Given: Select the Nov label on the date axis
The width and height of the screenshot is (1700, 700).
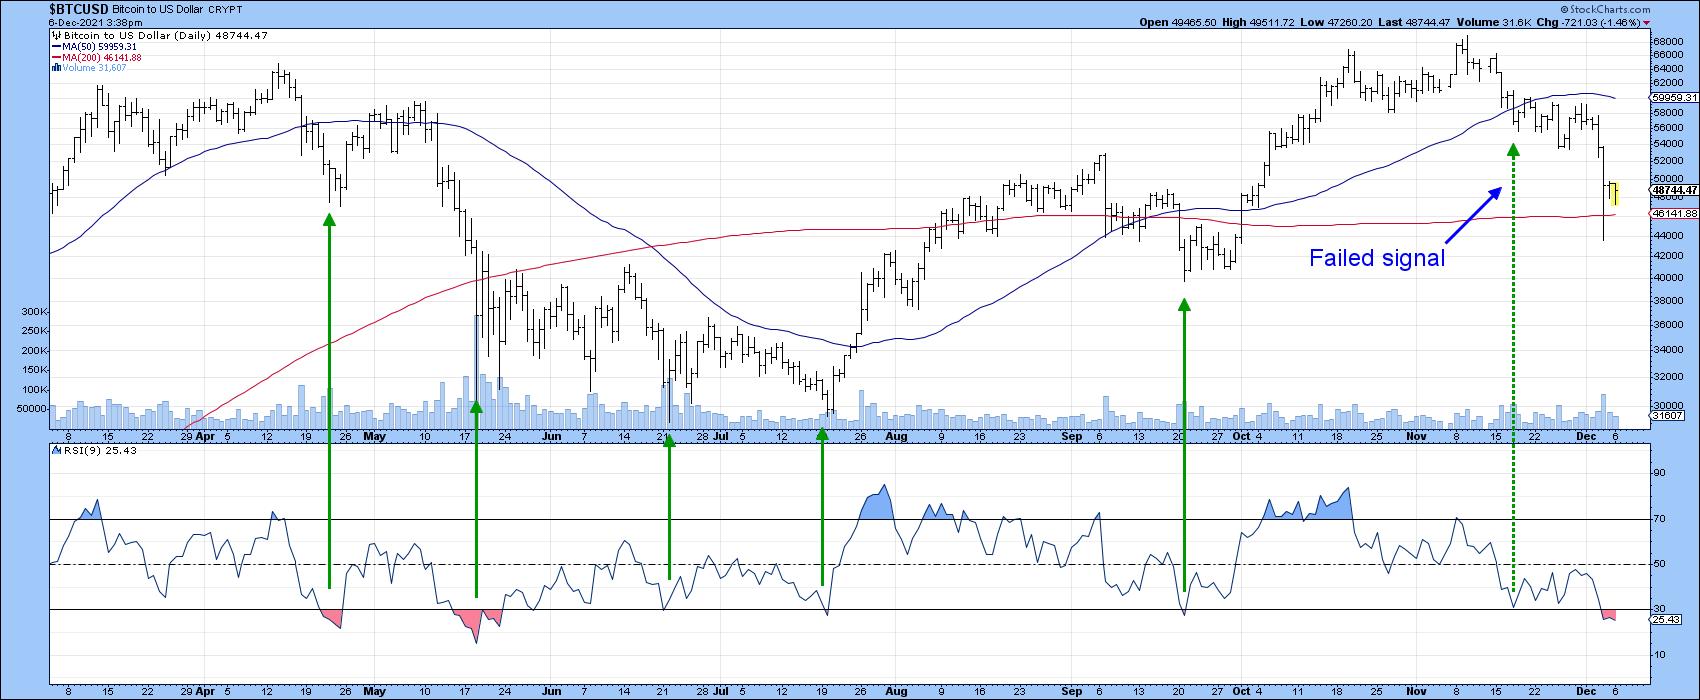Looking at the screenshot, I should [x=1414, y=437].
